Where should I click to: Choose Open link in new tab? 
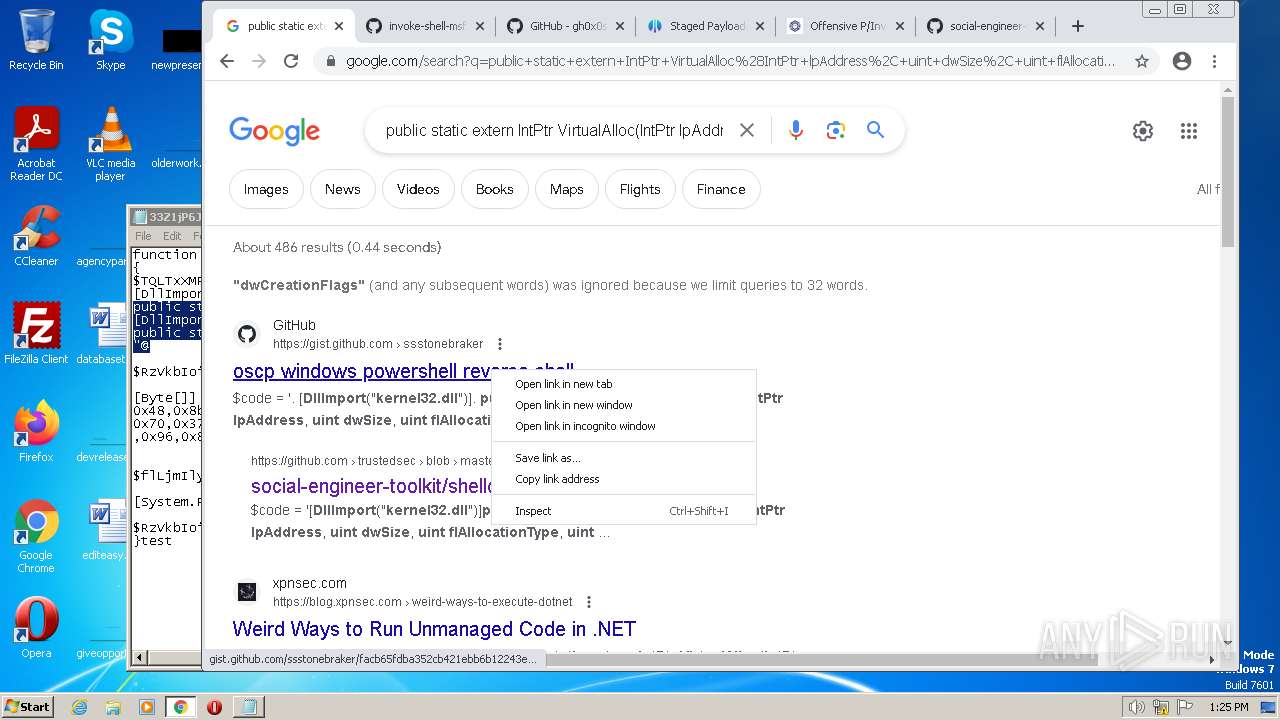point(624,384)
